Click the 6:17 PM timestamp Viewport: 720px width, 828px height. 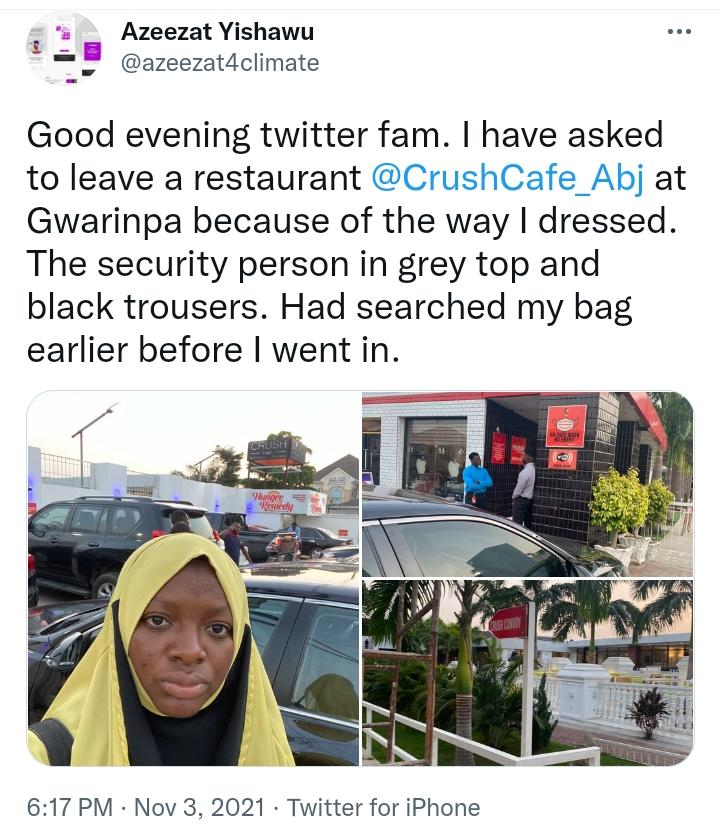tap(70, 808)
